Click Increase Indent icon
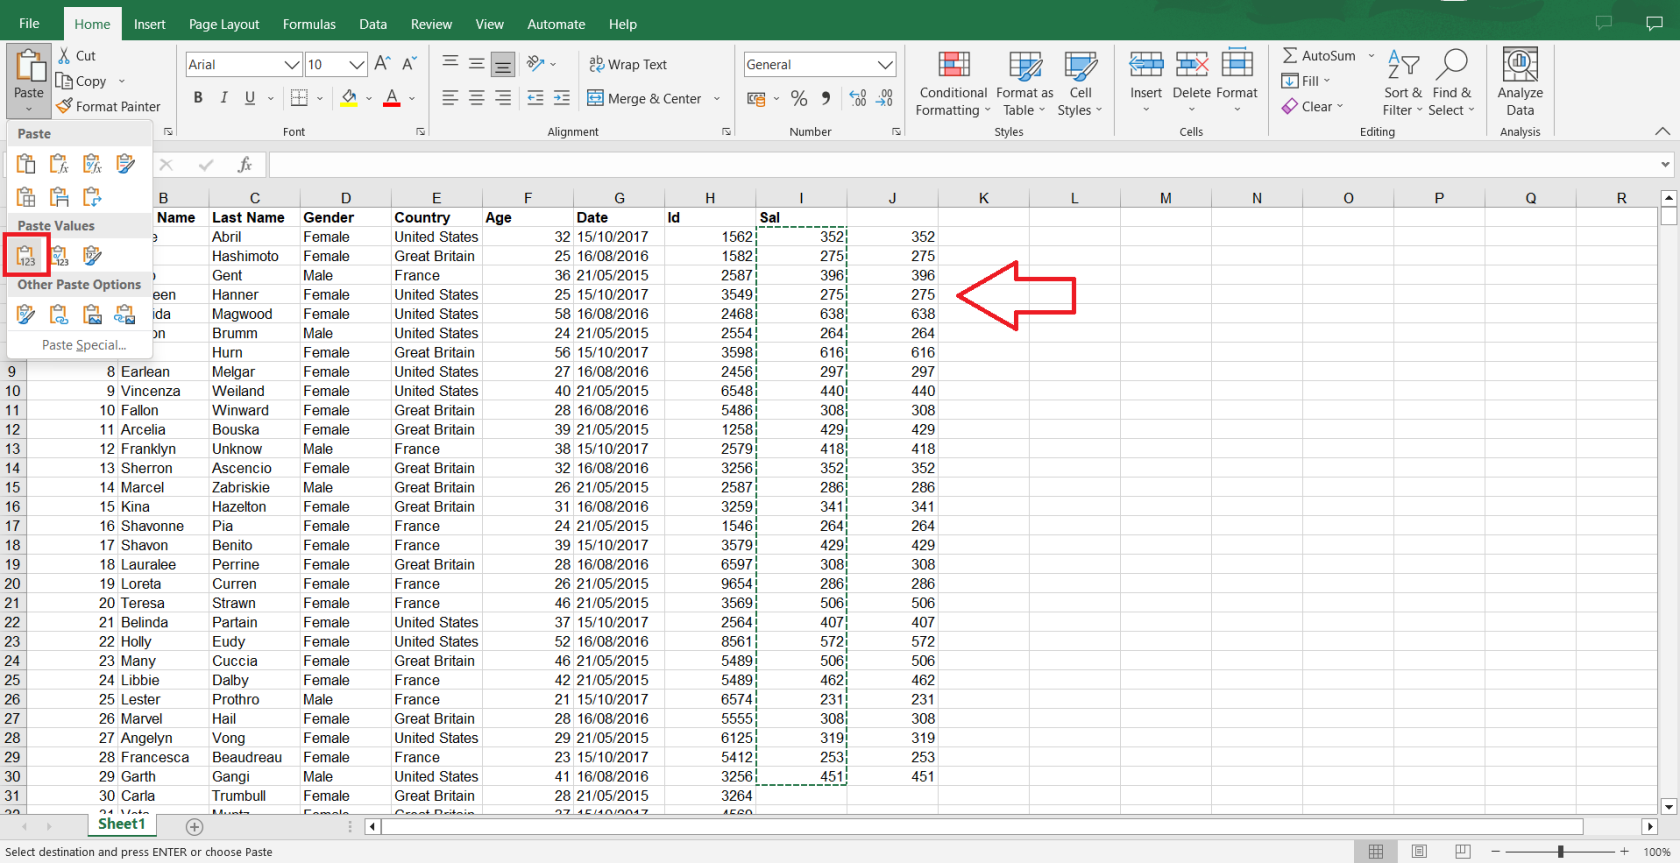 (562, 98)
